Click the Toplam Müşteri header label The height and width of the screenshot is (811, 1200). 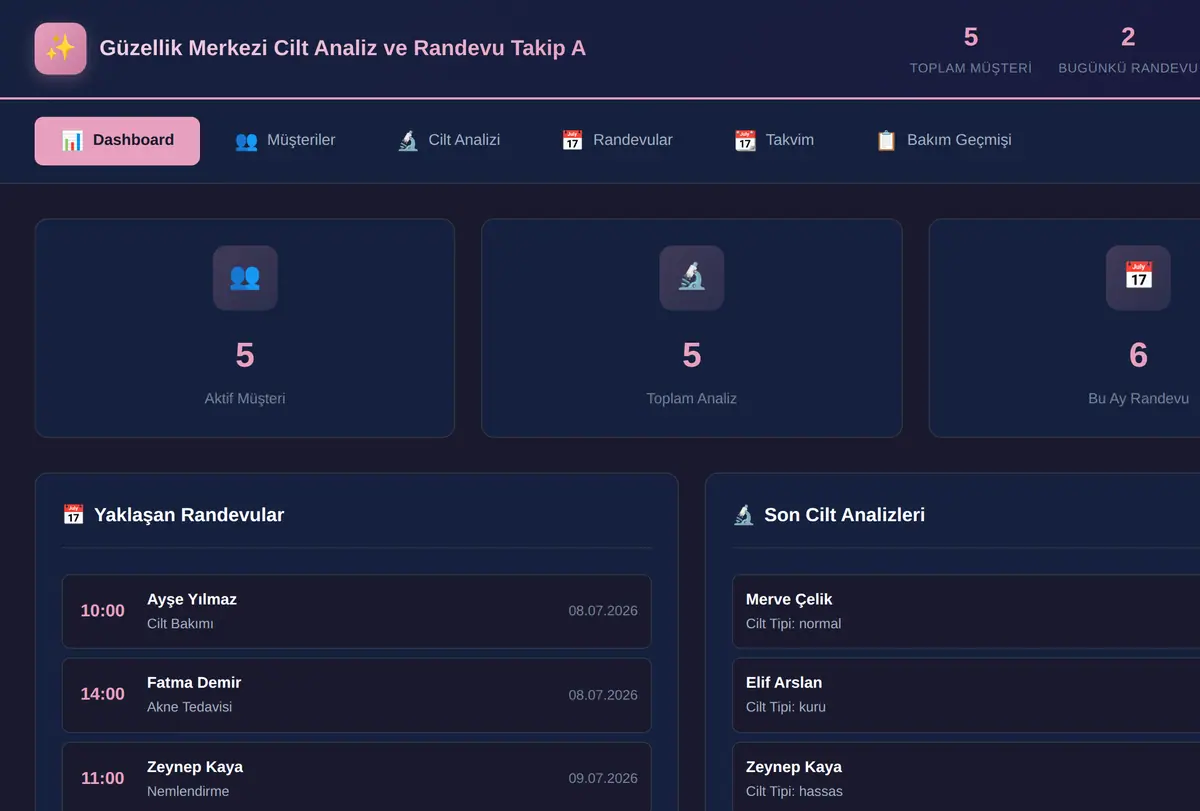coord(970,68)
